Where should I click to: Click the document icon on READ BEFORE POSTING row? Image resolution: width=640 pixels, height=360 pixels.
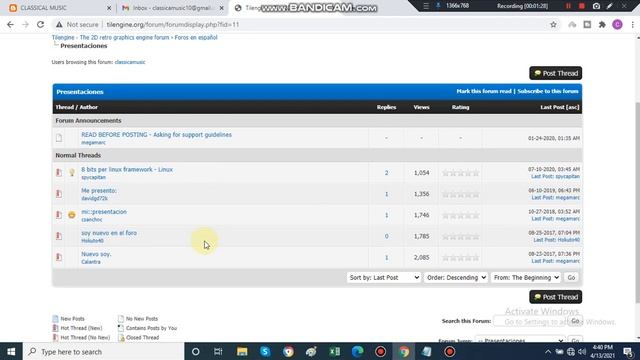[x=59, y=138]
